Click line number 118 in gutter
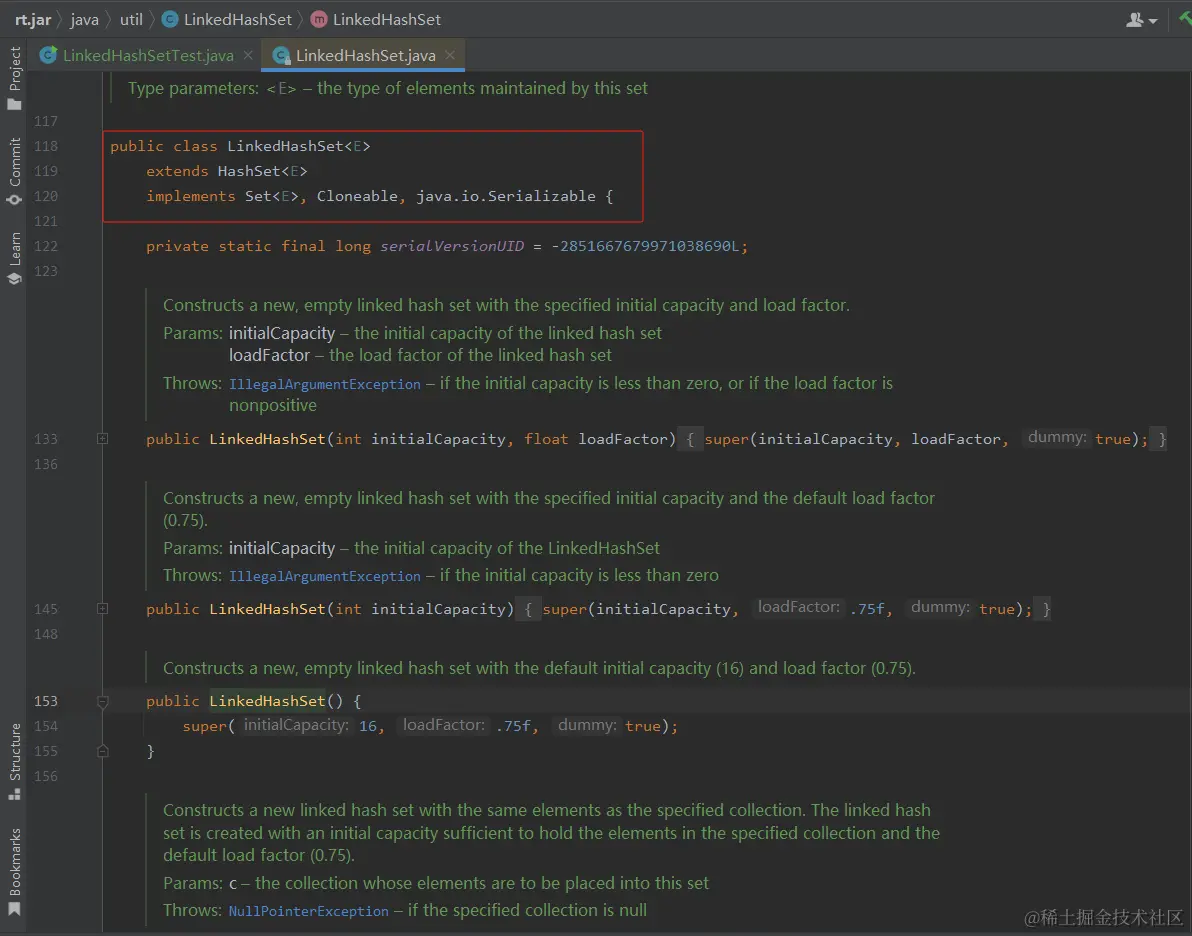Screen dimensions: 1192x936 [46, 146]
